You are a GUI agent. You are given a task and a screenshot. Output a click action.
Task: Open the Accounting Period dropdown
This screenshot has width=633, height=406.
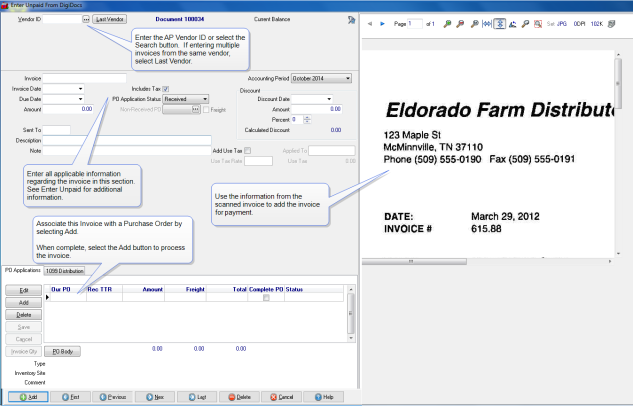(x=346, y=78)
